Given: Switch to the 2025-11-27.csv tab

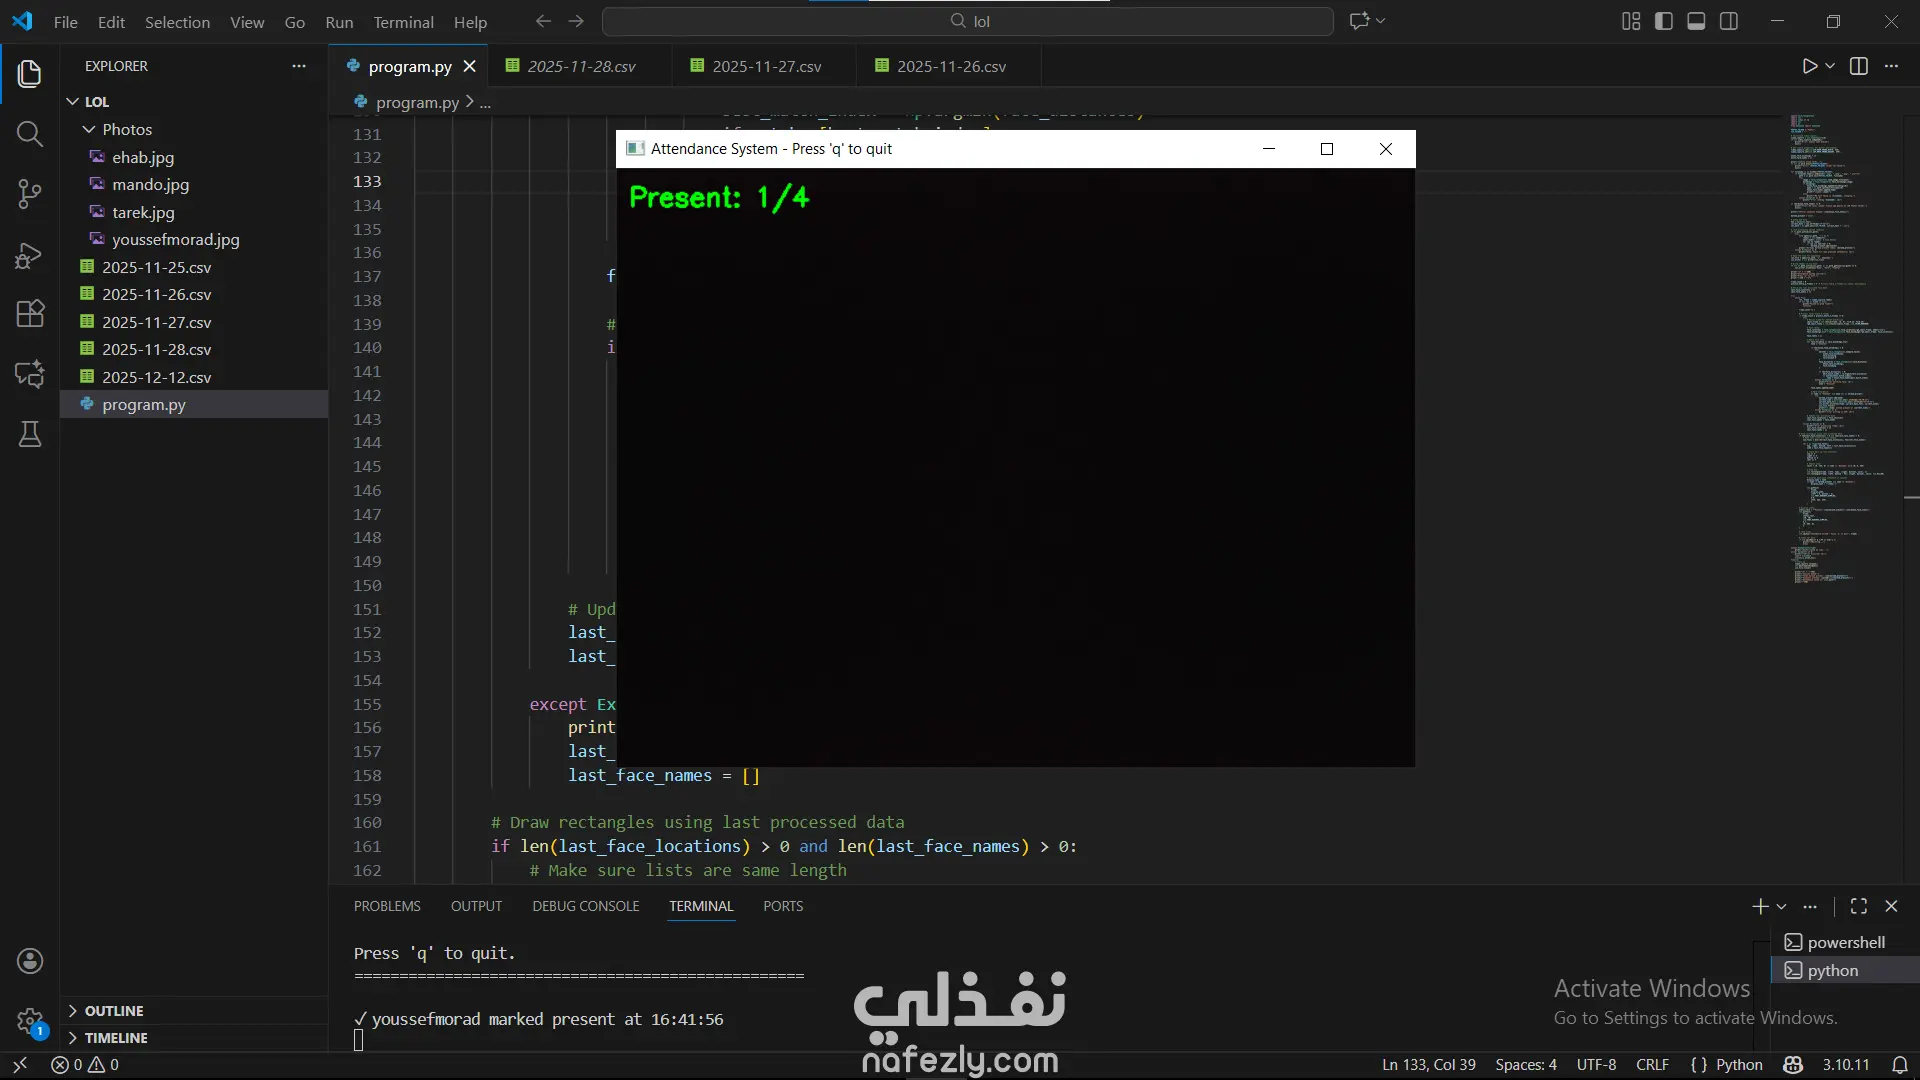Looking at the screenshot, I should pos(766,66).
